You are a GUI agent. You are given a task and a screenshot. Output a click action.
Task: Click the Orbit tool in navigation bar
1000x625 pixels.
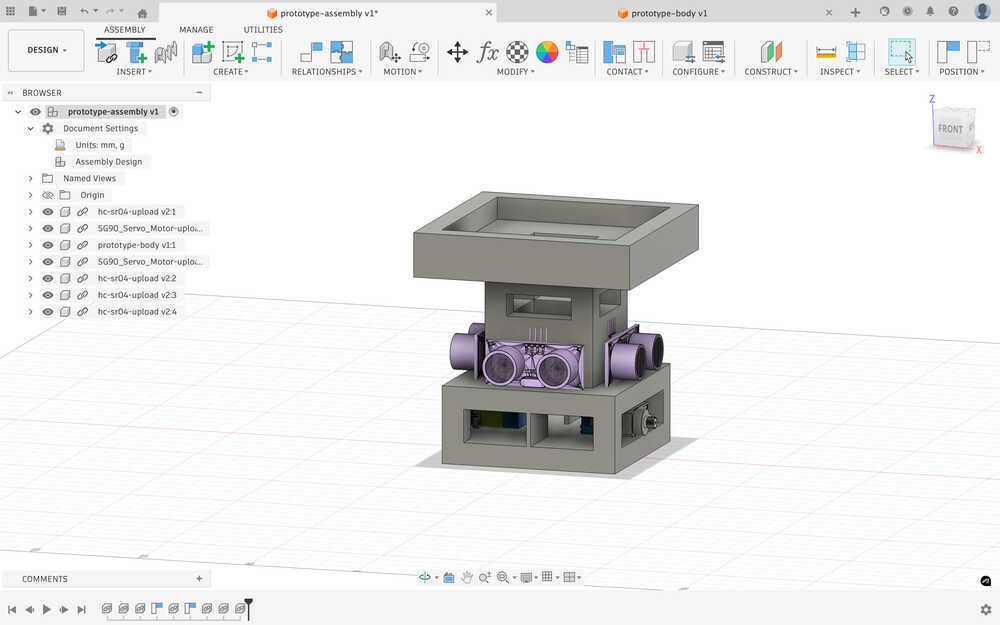(x=424, y=577)
